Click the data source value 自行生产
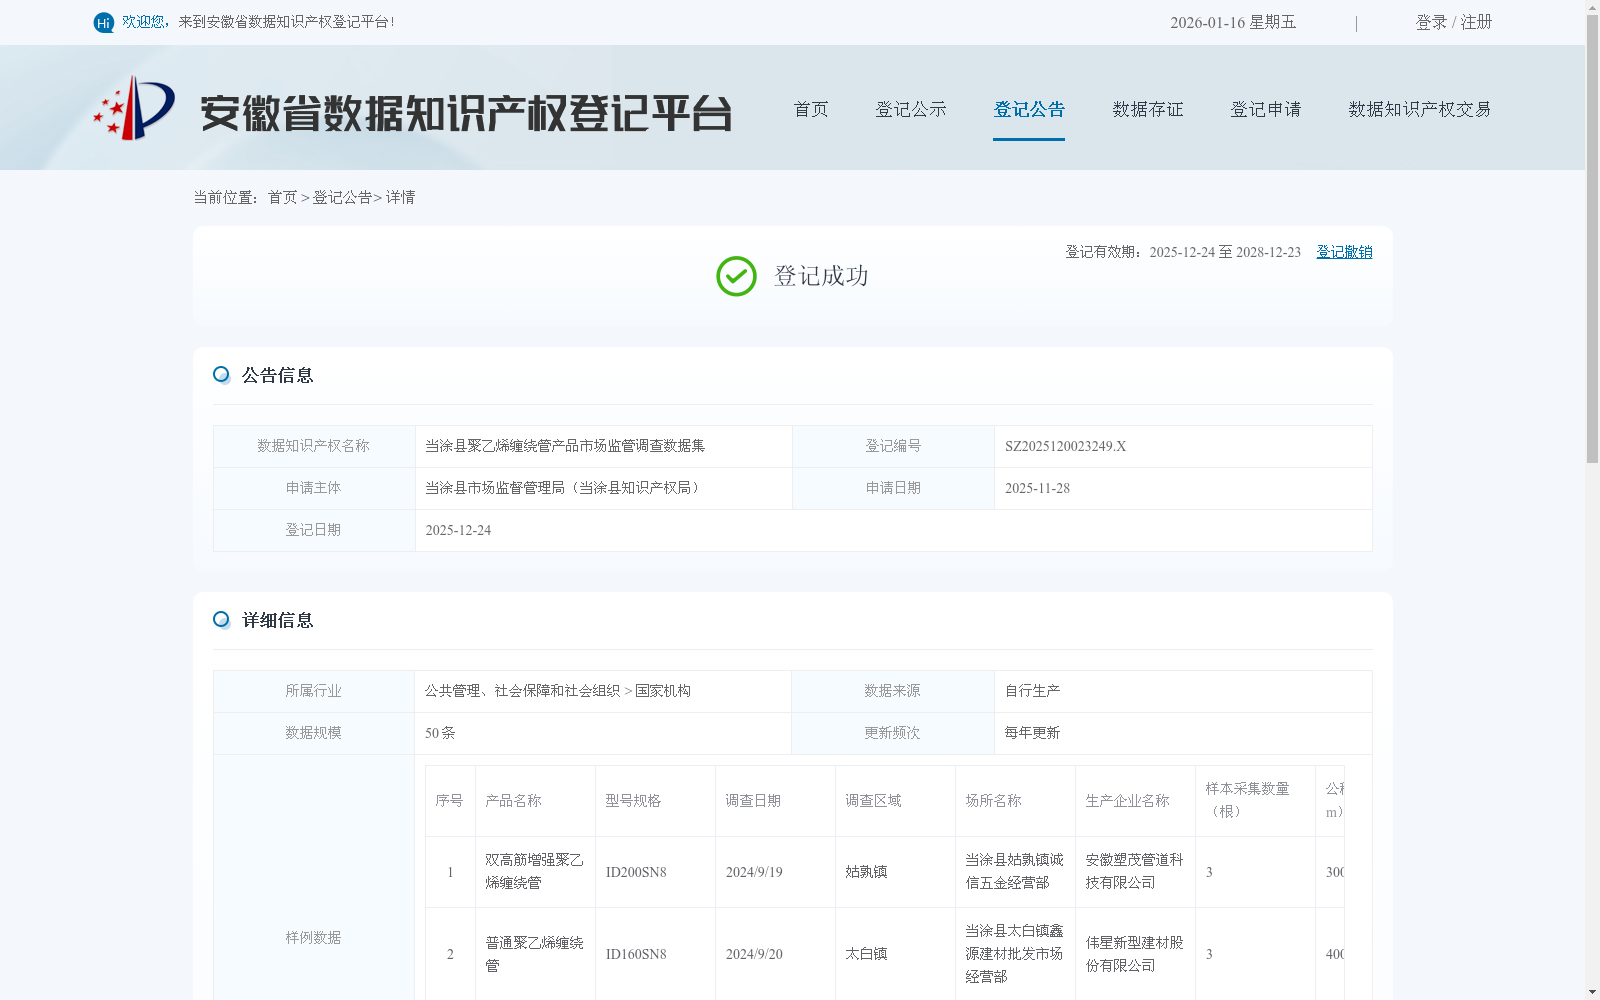Screen dimensions: 1600x1000 [x=1032, y=691]
